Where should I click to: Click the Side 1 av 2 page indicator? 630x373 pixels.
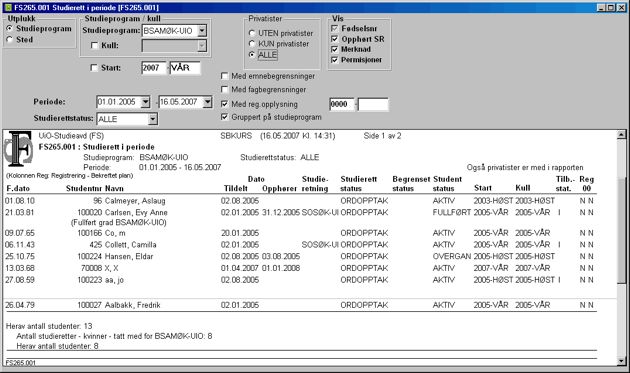[382, 136]
